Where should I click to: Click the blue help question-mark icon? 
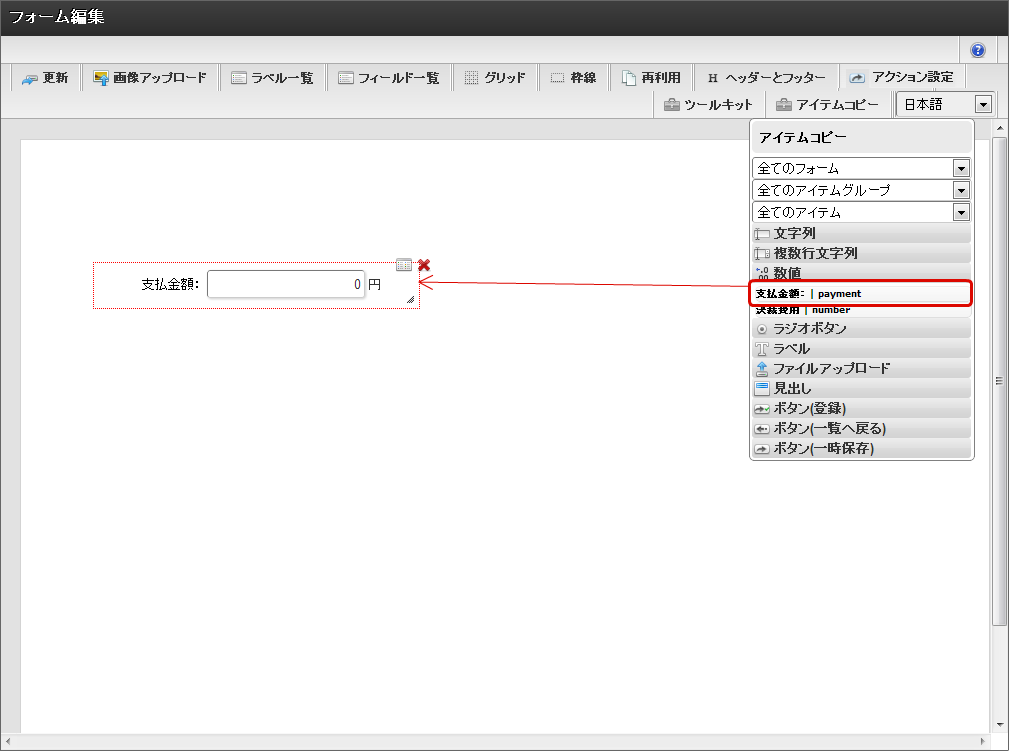point(977,50)
